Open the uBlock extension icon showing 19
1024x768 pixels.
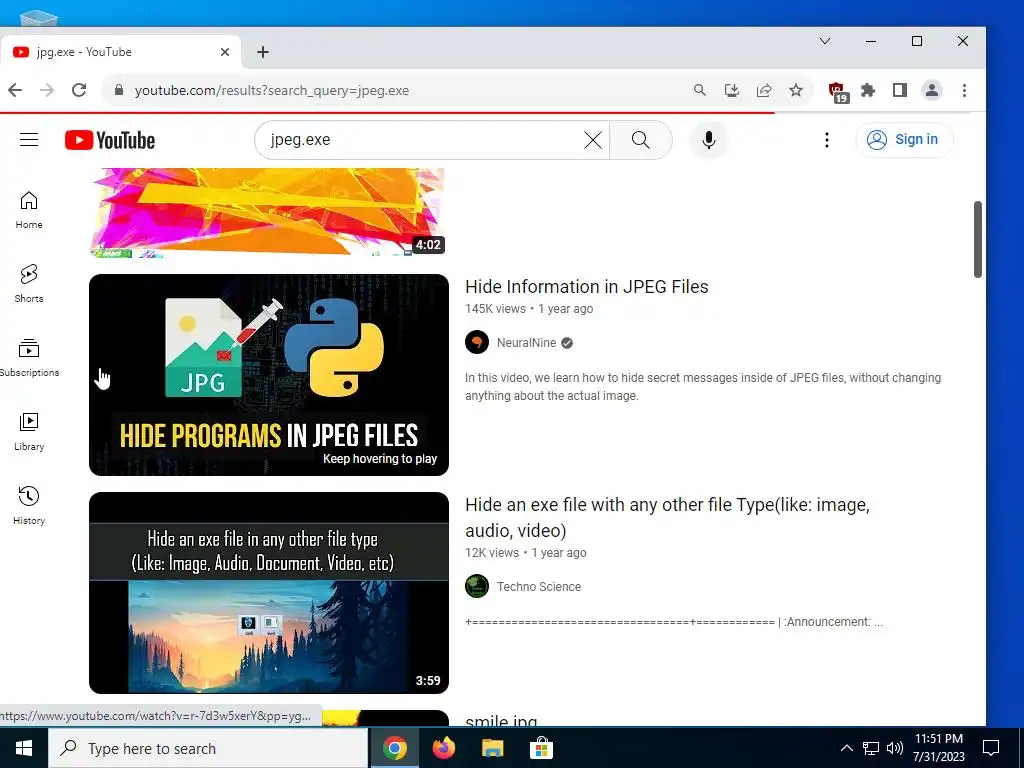837,92
